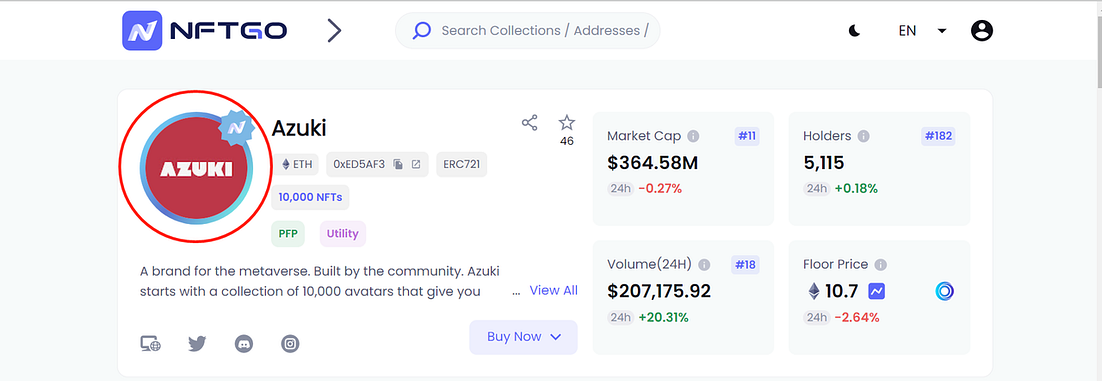
Task: Favorite Azuki with the star icon
Action: pos(566,123)
